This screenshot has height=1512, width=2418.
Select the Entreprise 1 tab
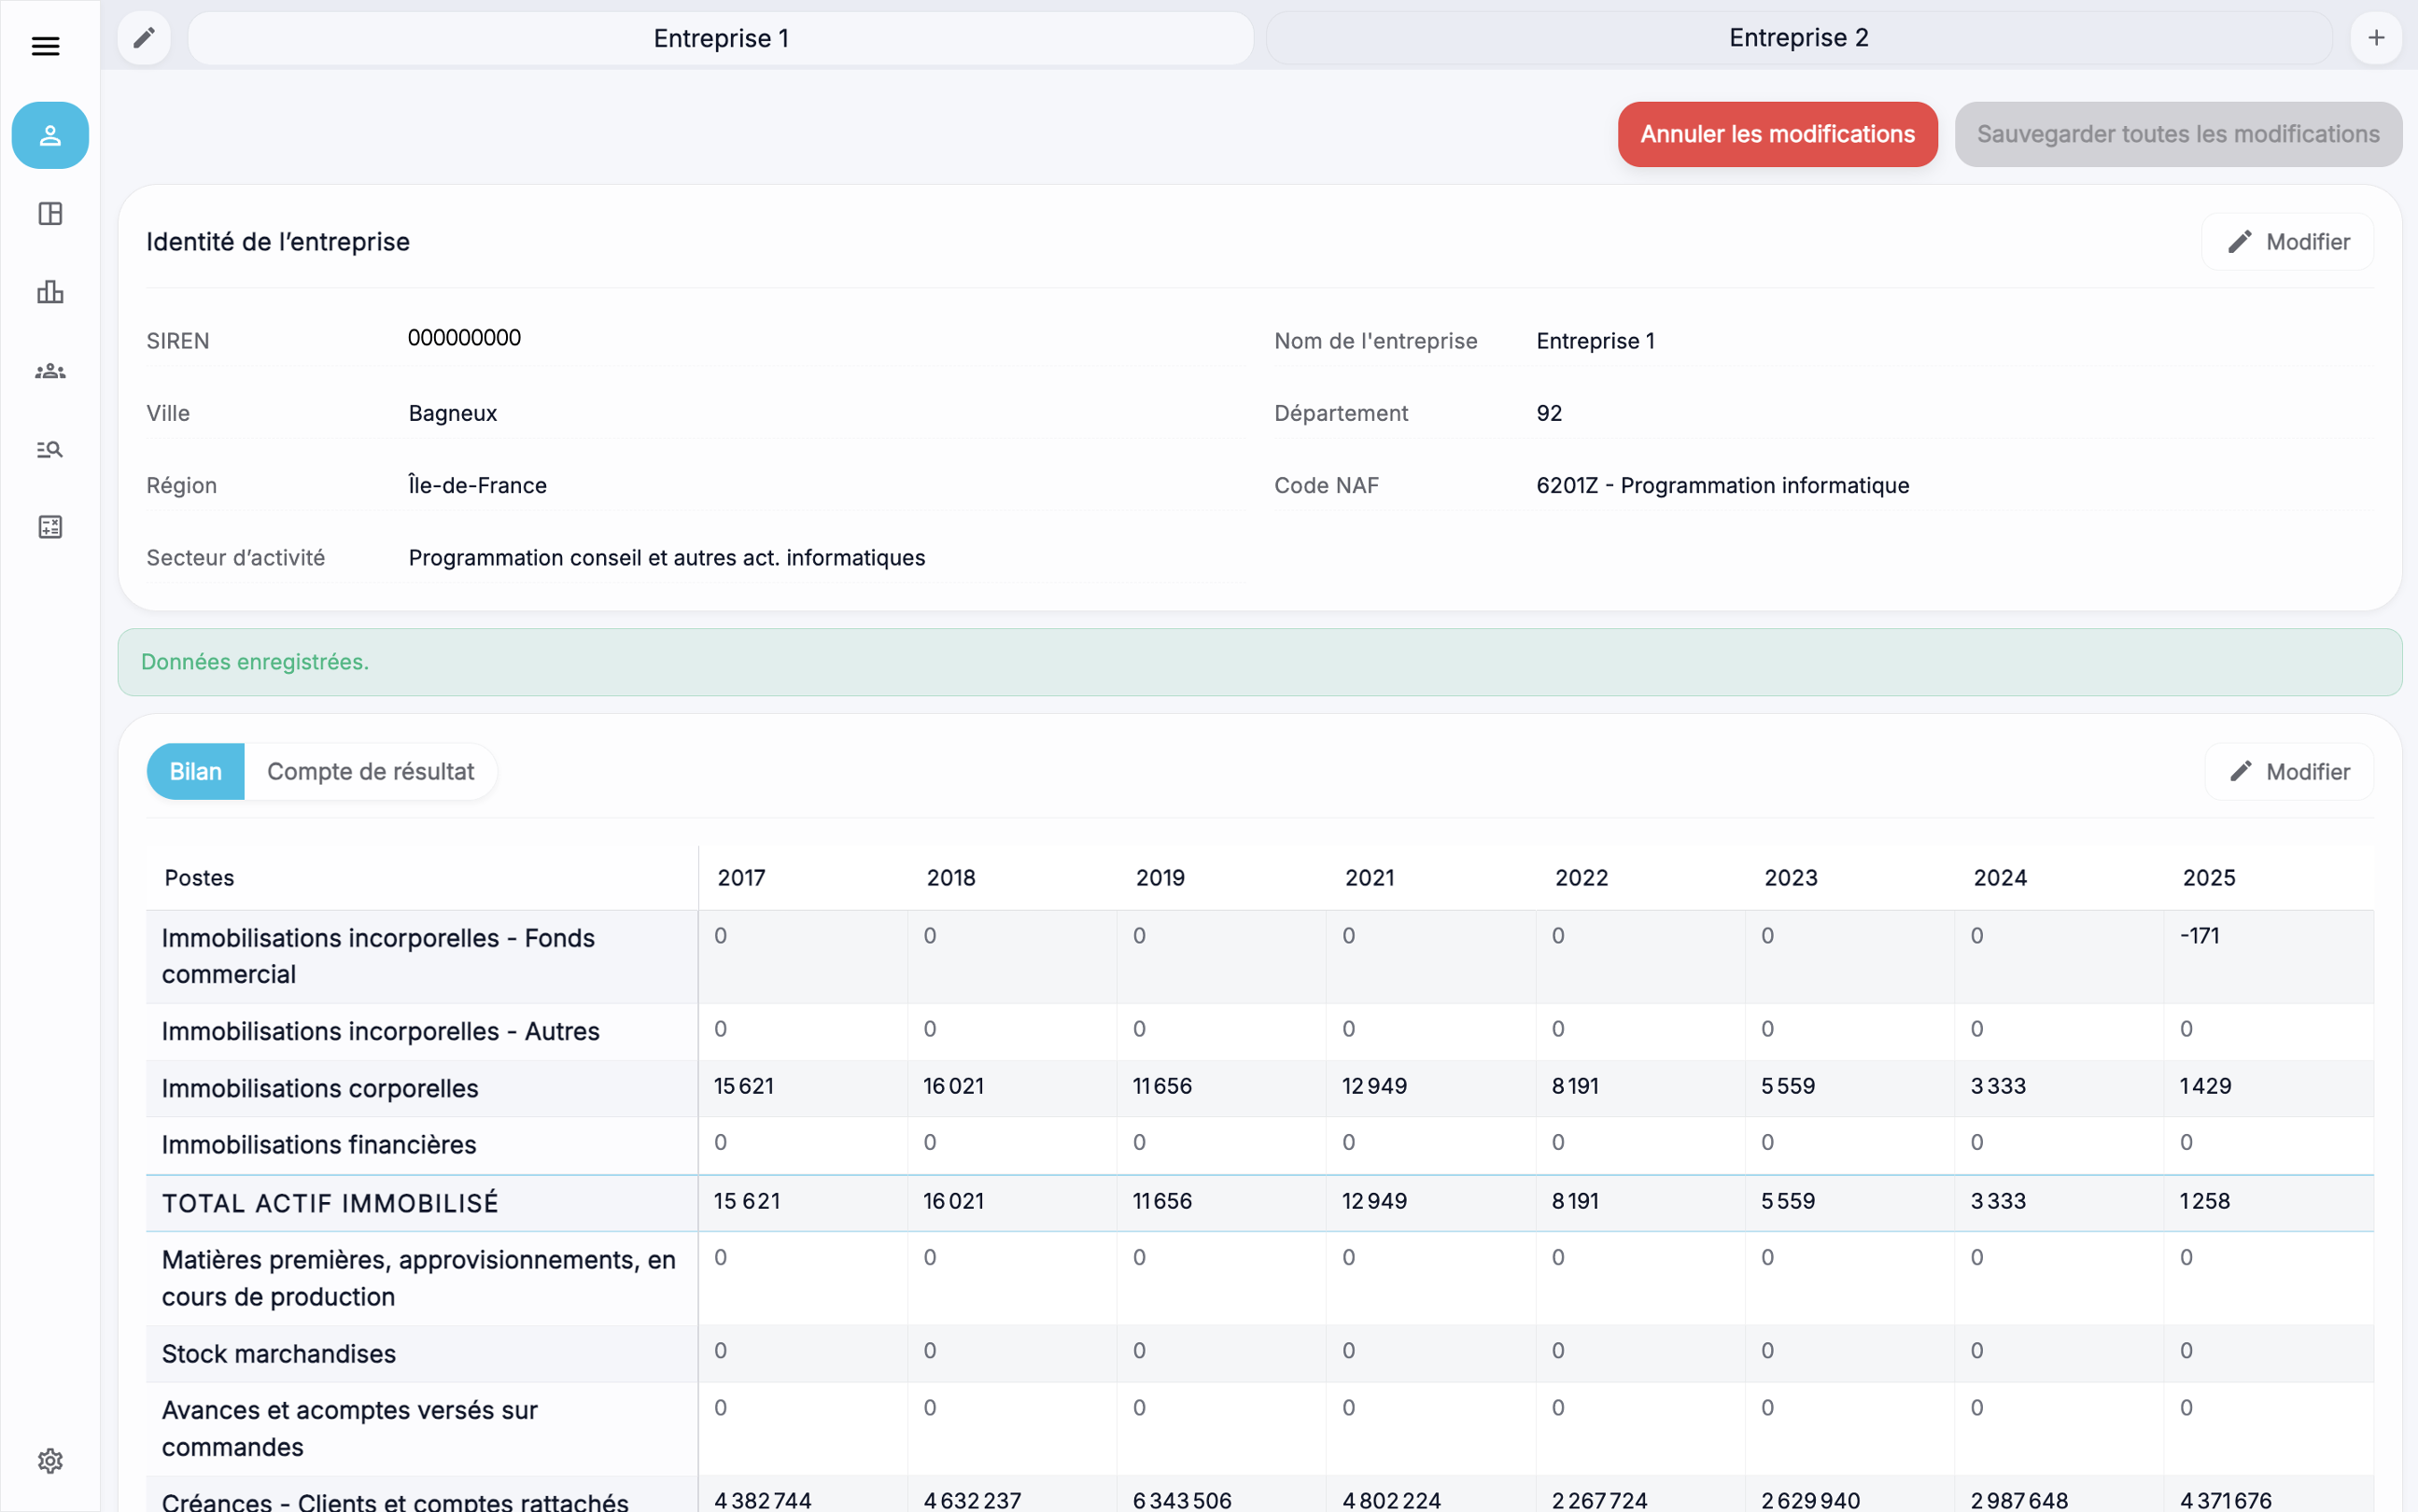pos(720,38)
